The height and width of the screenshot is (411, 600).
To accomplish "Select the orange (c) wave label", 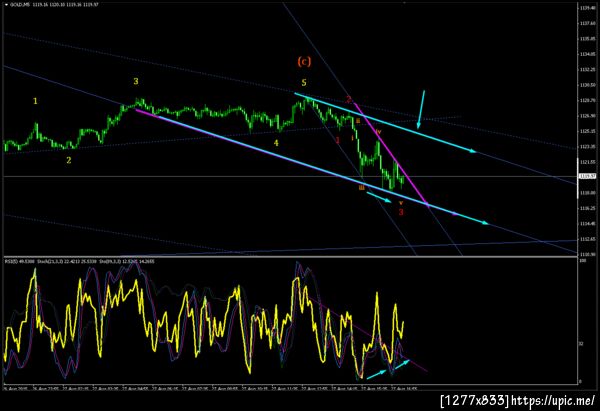I will click(x=304, y=62).
